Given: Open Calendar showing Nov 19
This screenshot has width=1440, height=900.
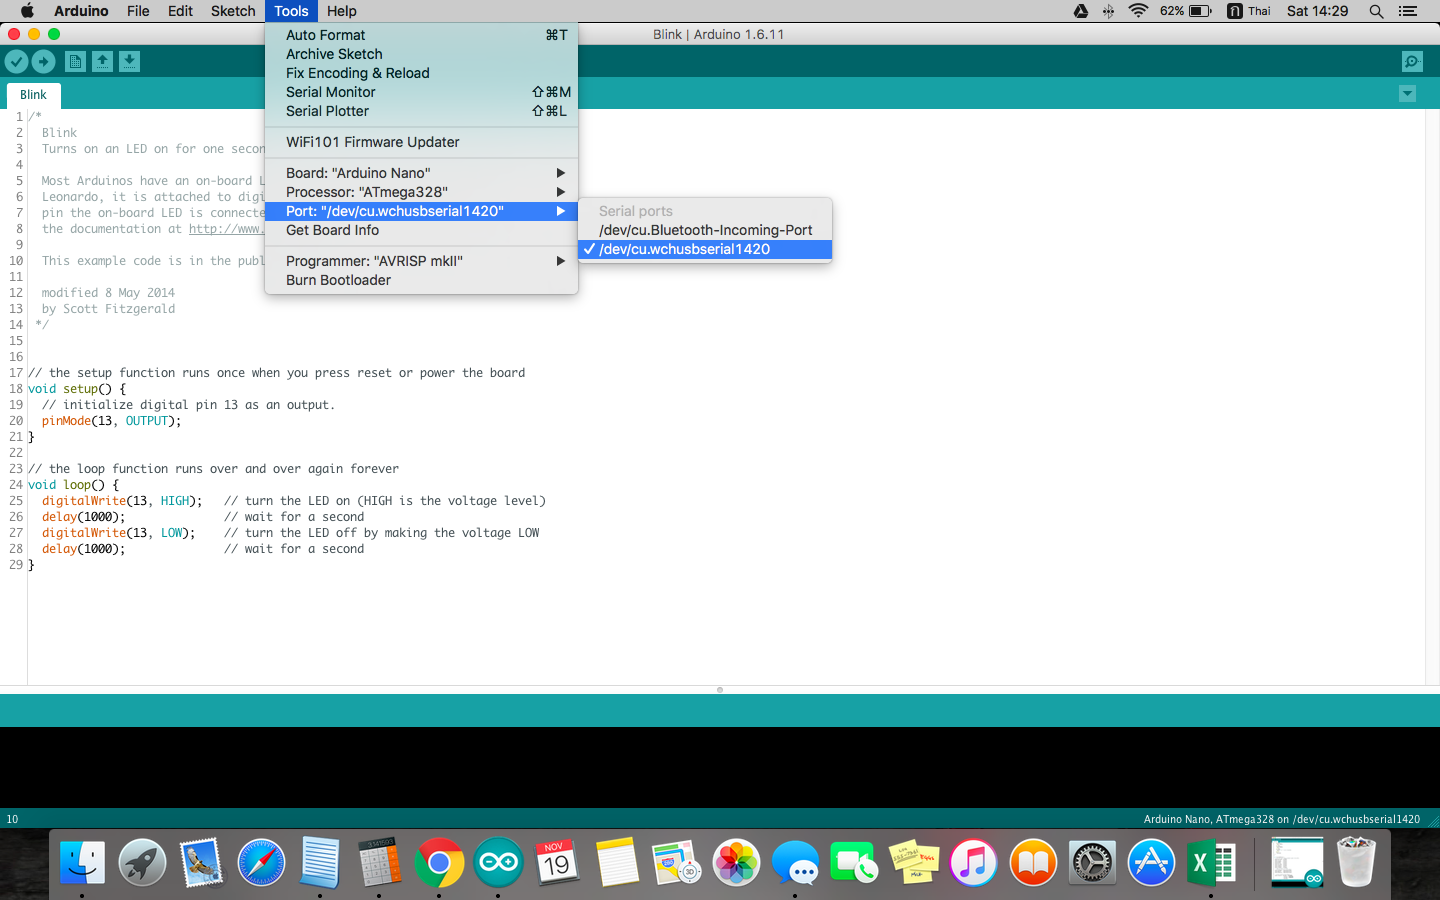Looking at the screenshot, I should click(558, 862).
